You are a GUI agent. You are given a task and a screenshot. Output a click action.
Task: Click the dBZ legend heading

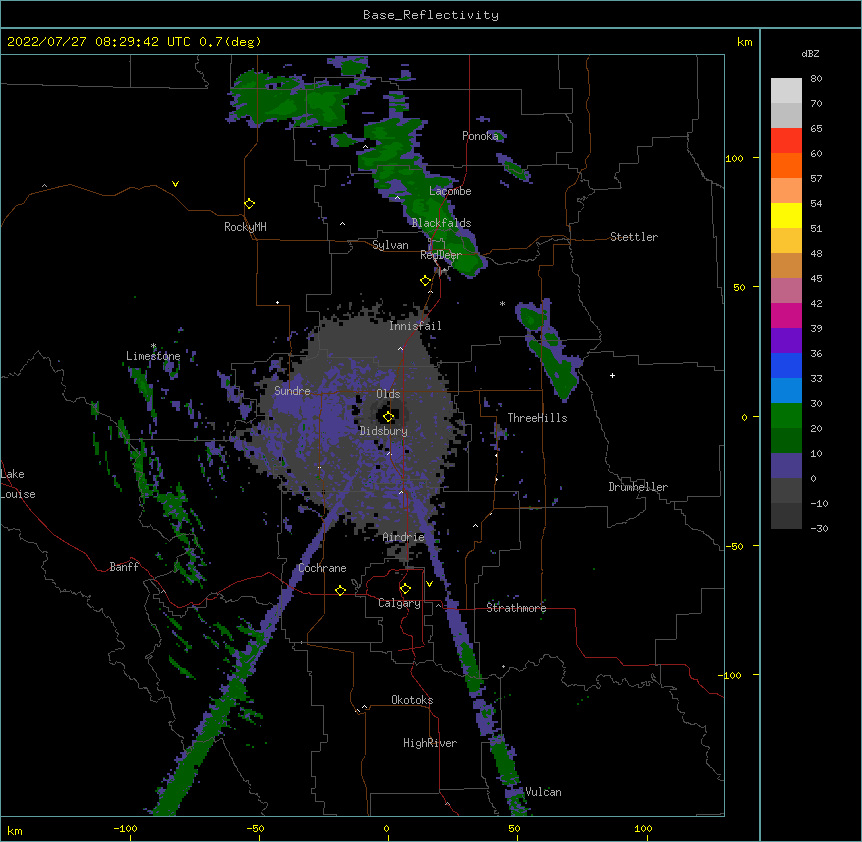810,54
